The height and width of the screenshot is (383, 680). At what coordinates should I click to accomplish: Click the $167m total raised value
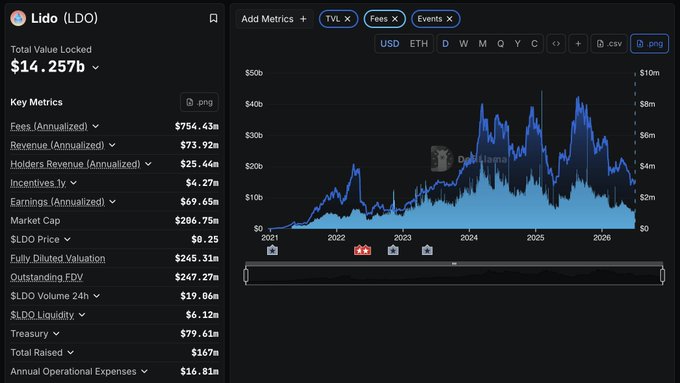tap(205, 353)
